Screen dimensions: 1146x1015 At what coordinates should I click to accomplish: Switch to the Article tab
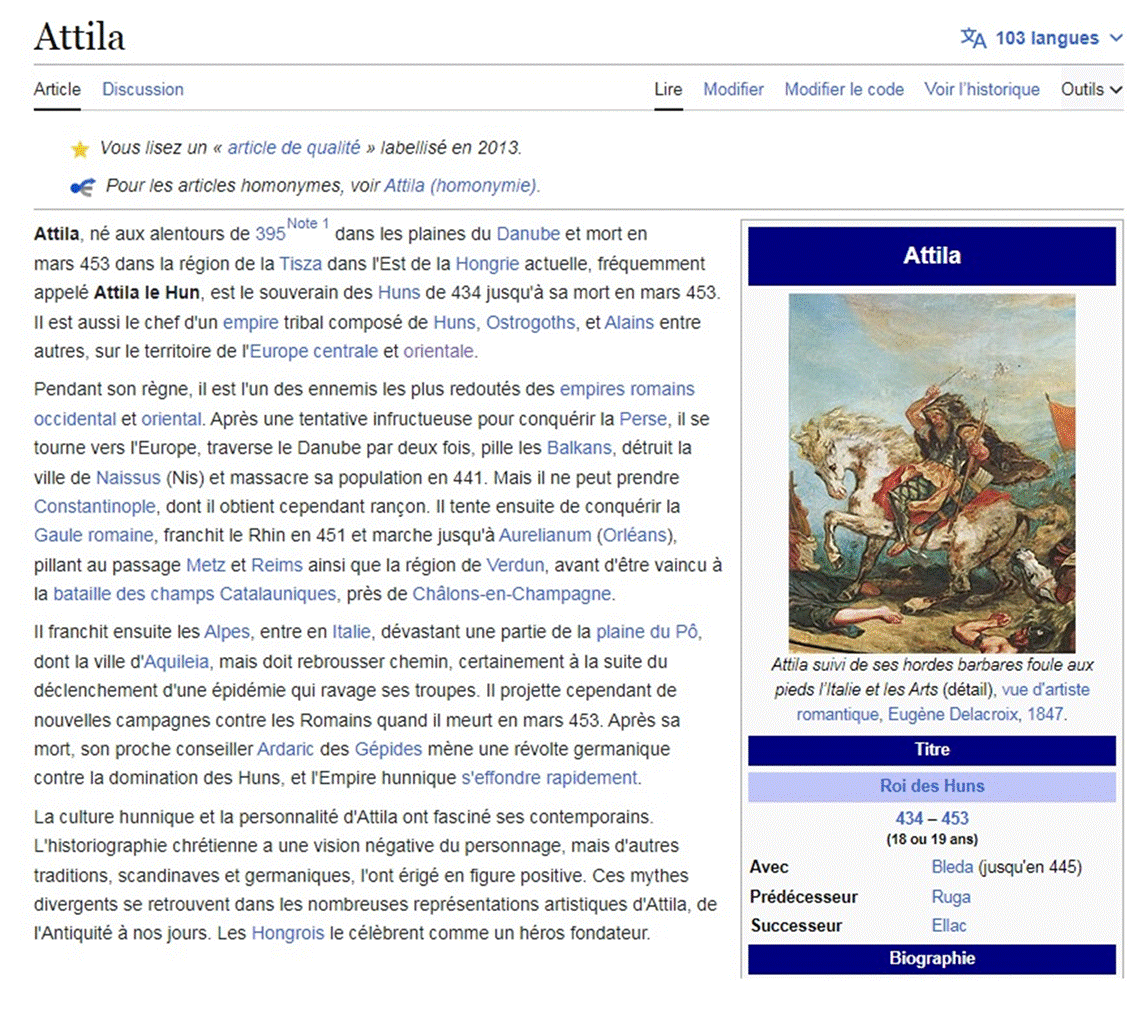tap(57, 89)
